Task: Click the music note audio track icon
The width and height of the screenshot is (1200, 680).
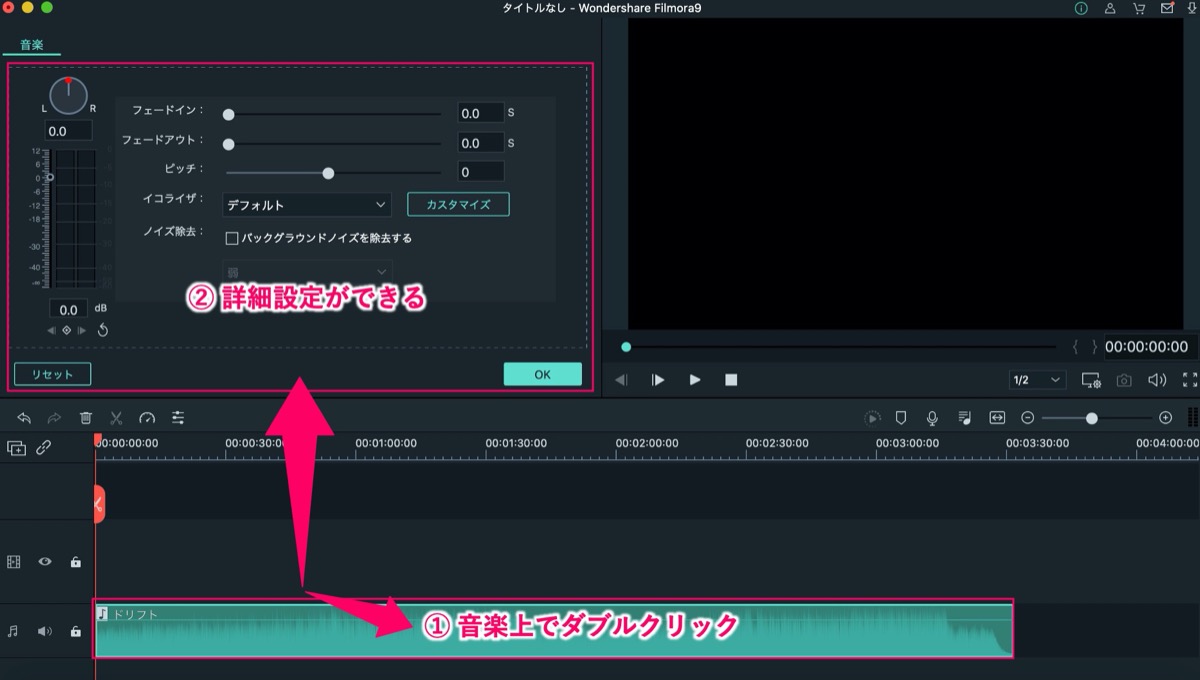Action: click(13, 631)
